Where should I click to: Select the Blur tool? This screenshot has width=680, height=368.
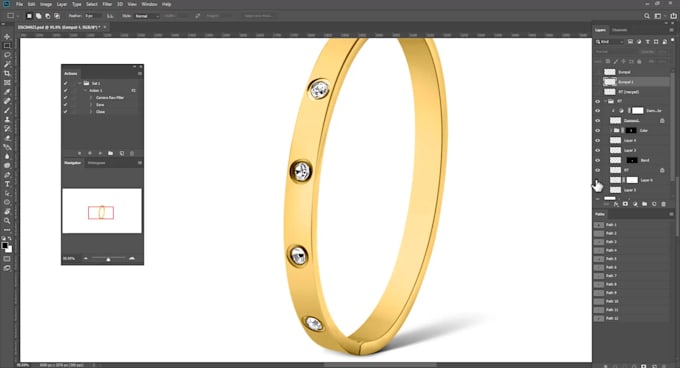click(7, 156)
